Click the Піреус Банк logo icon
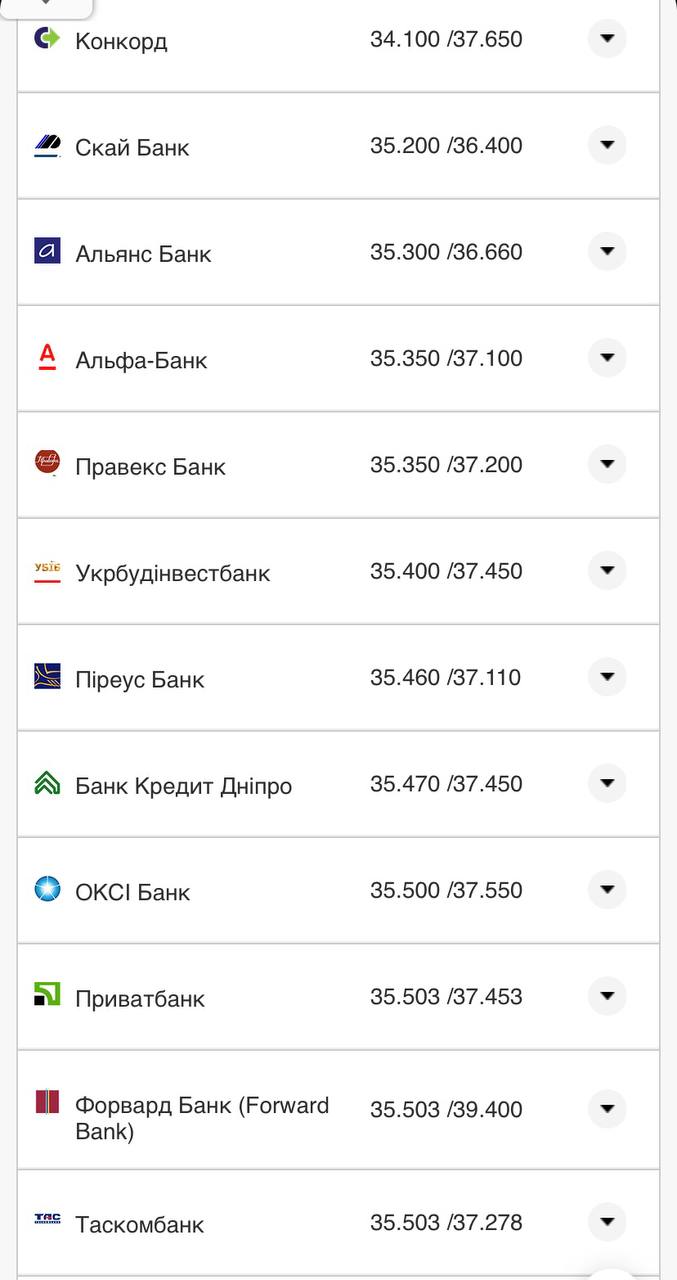677x1280 pixels. pos(47,677)
